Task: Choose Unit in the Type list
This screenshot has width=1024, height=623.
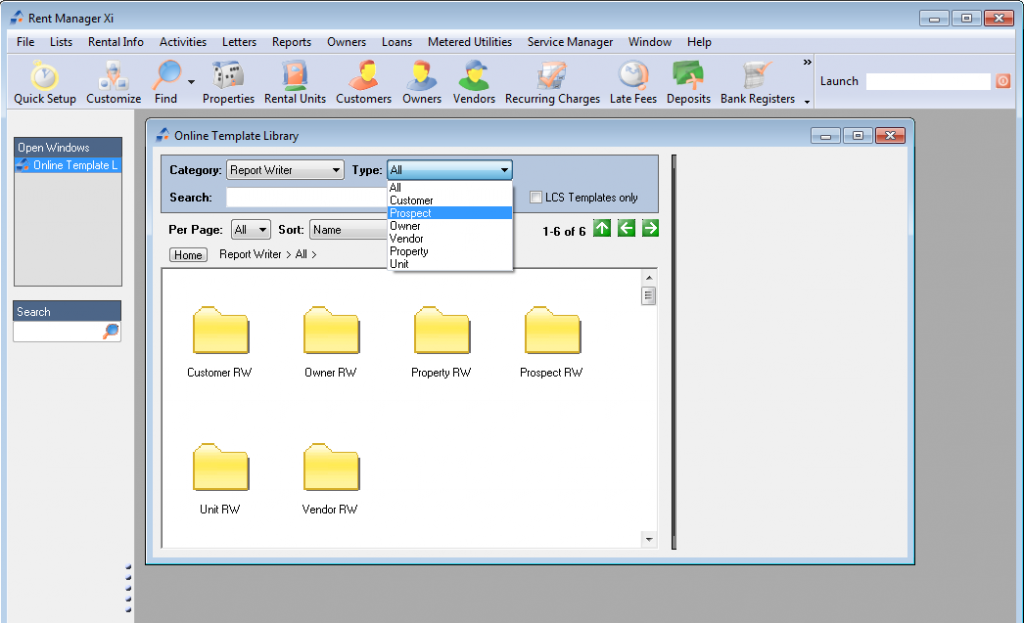Action: [x=449, y=264]
